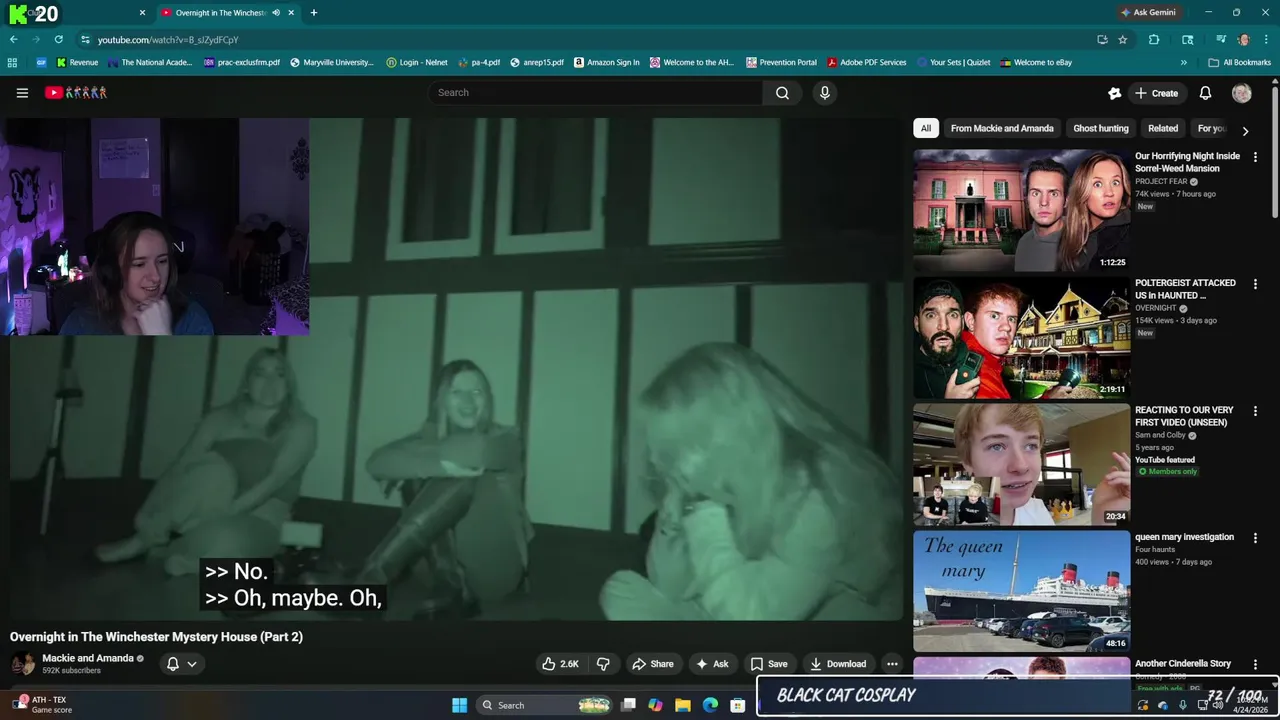
Task: Open the three-dot more actions menu under the video
Action: click(x=892, y=664)
